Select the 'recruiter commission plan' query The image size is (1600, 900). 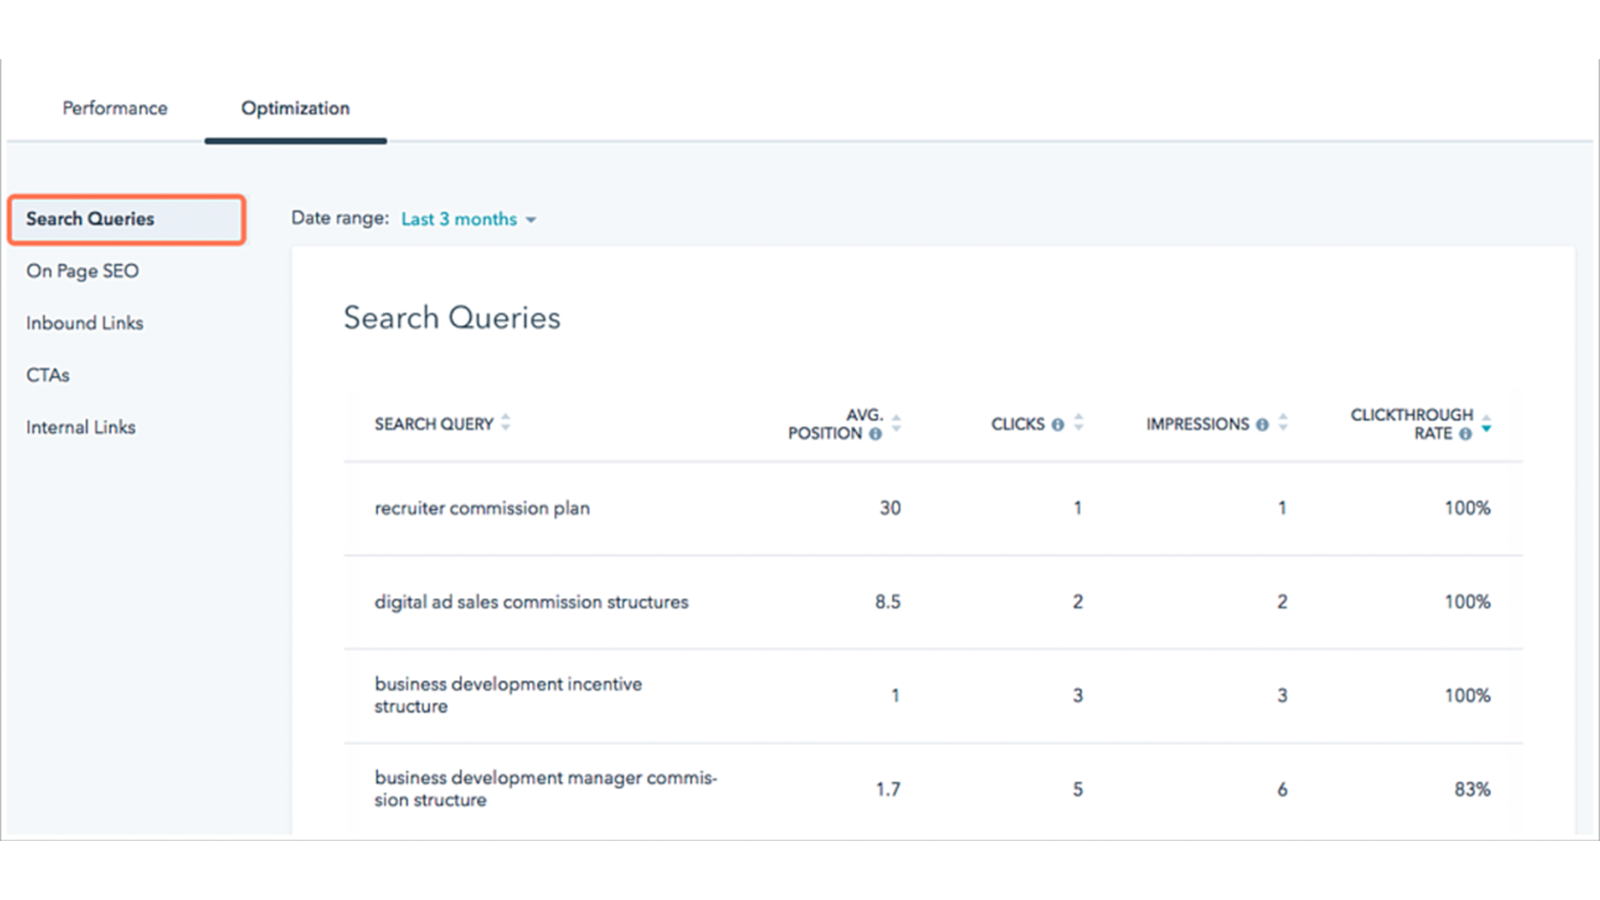[482, 508]
